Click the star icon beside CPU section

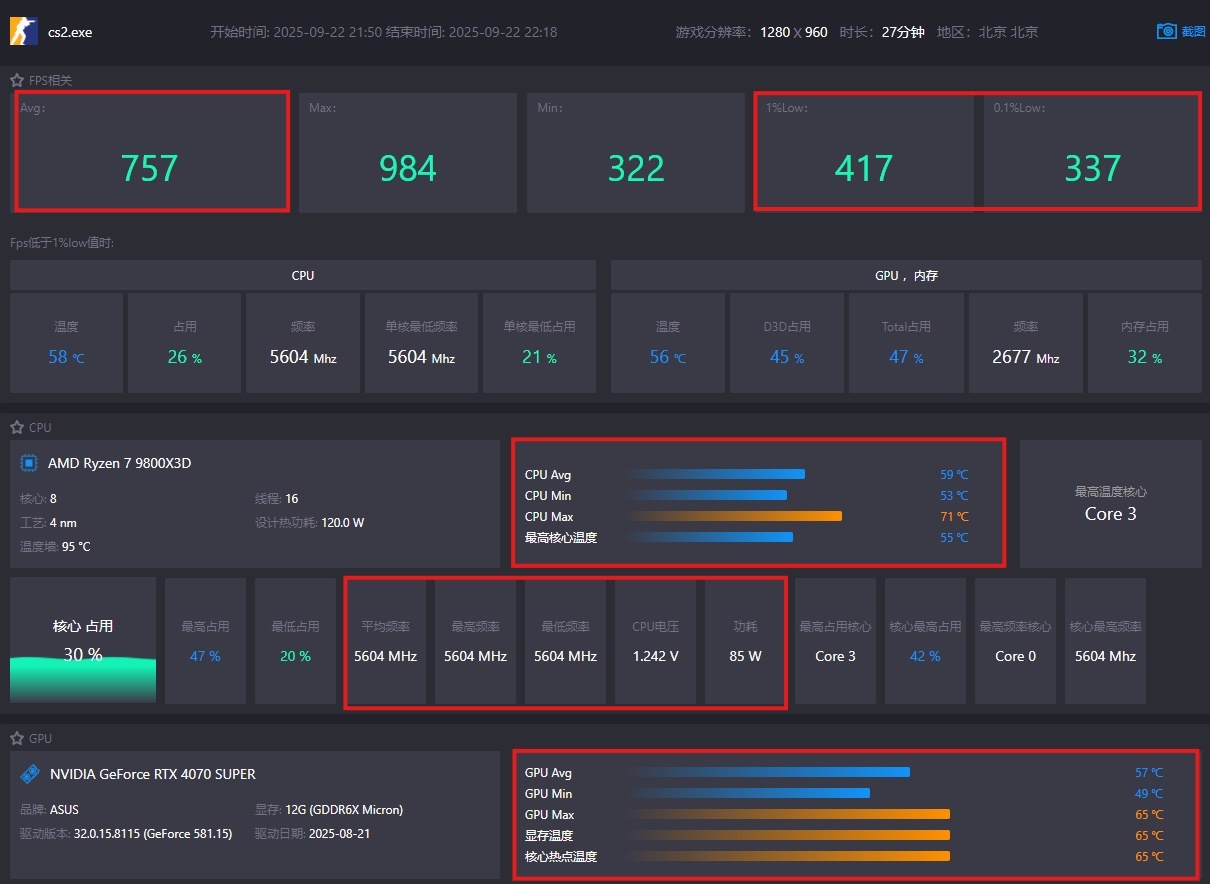pyautogui.click(x=17, y=427)
